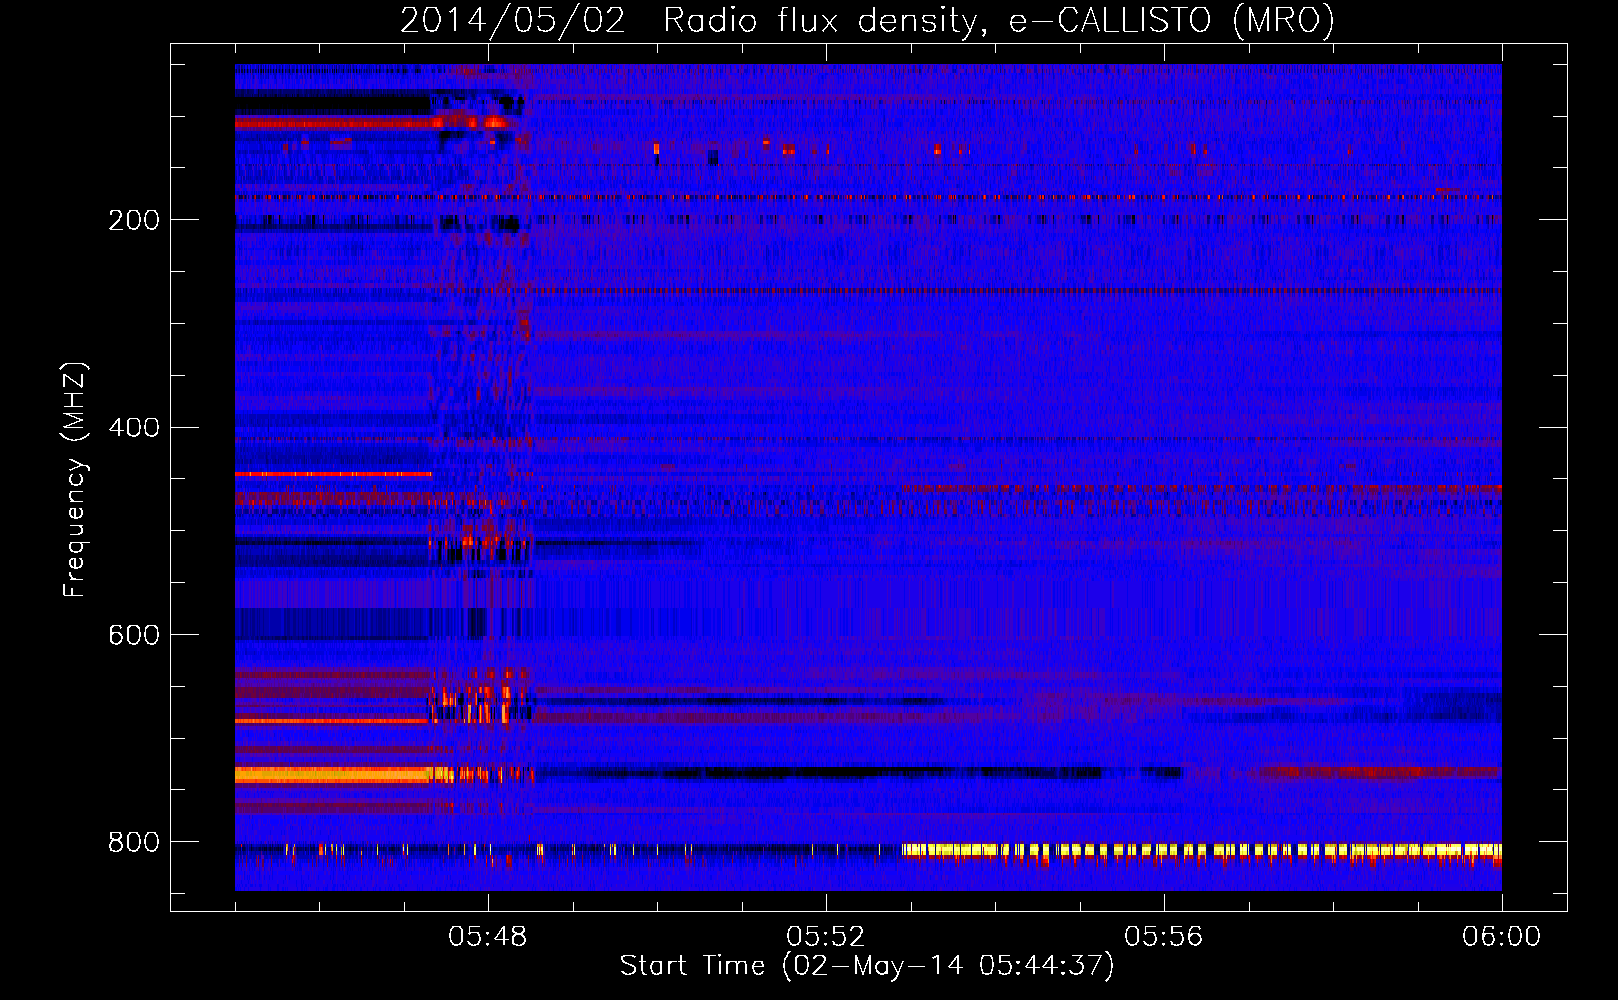Click the plot title mentioning e-CALLISTO (MRO)
Viewport: 1618px width, 1000px height.
(x=867, y=21)
